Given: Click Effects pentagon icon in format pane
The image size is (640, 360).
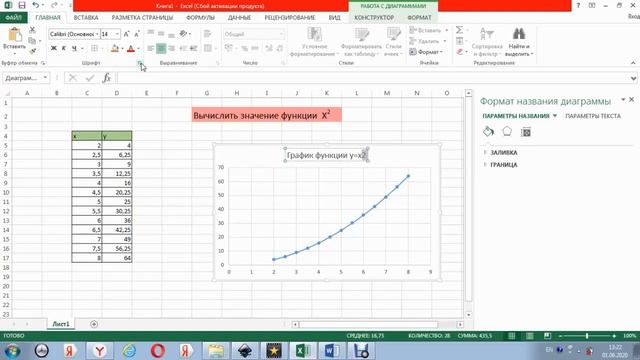Looking at the screenshot, I should [507, 131].
